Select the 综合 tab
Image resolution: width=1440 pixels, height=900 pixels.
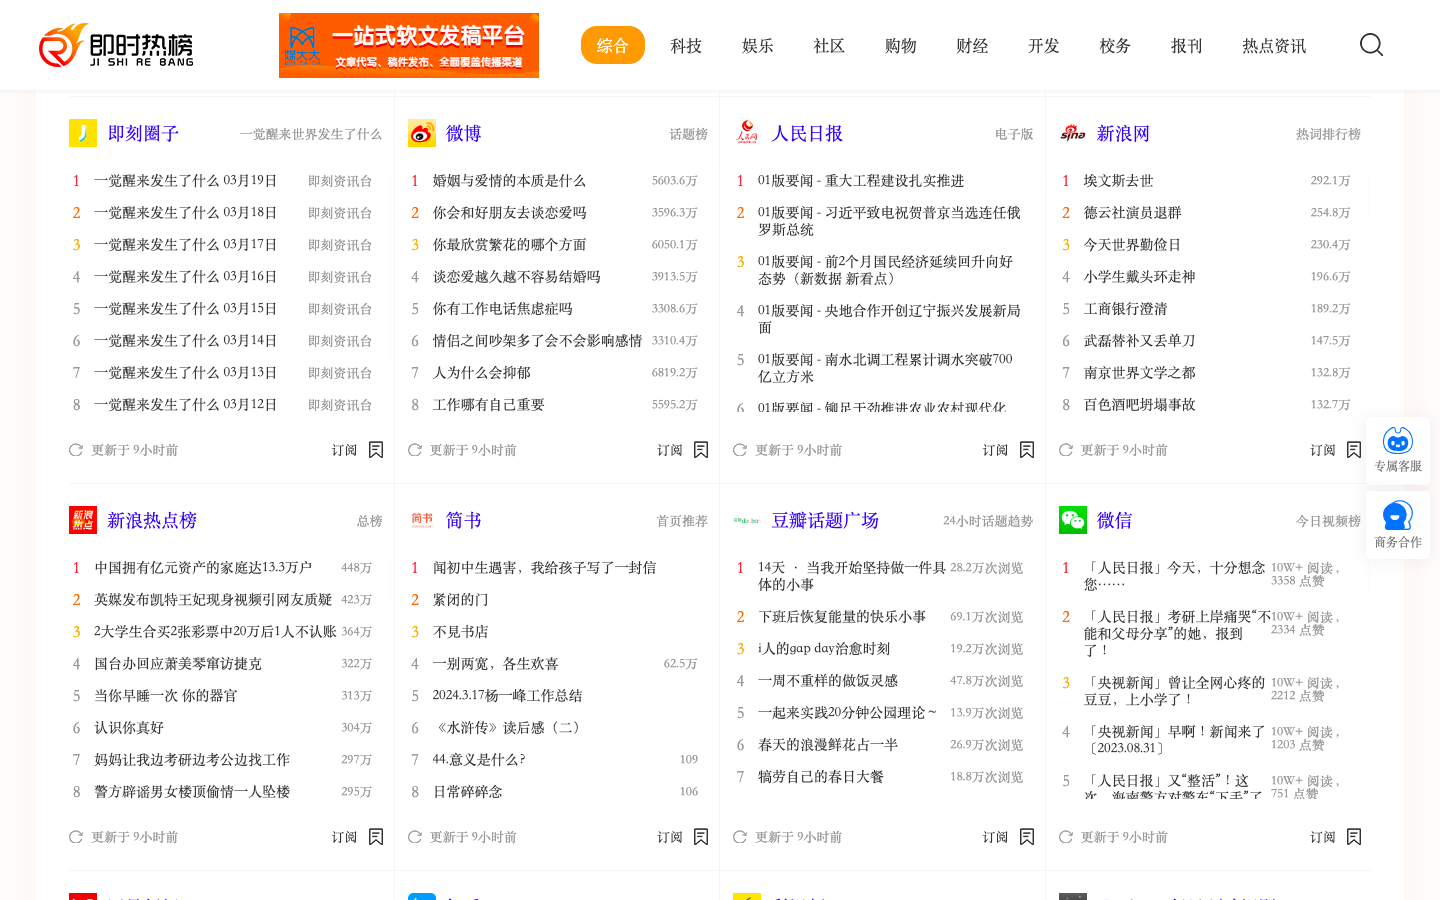pos(613,45)
